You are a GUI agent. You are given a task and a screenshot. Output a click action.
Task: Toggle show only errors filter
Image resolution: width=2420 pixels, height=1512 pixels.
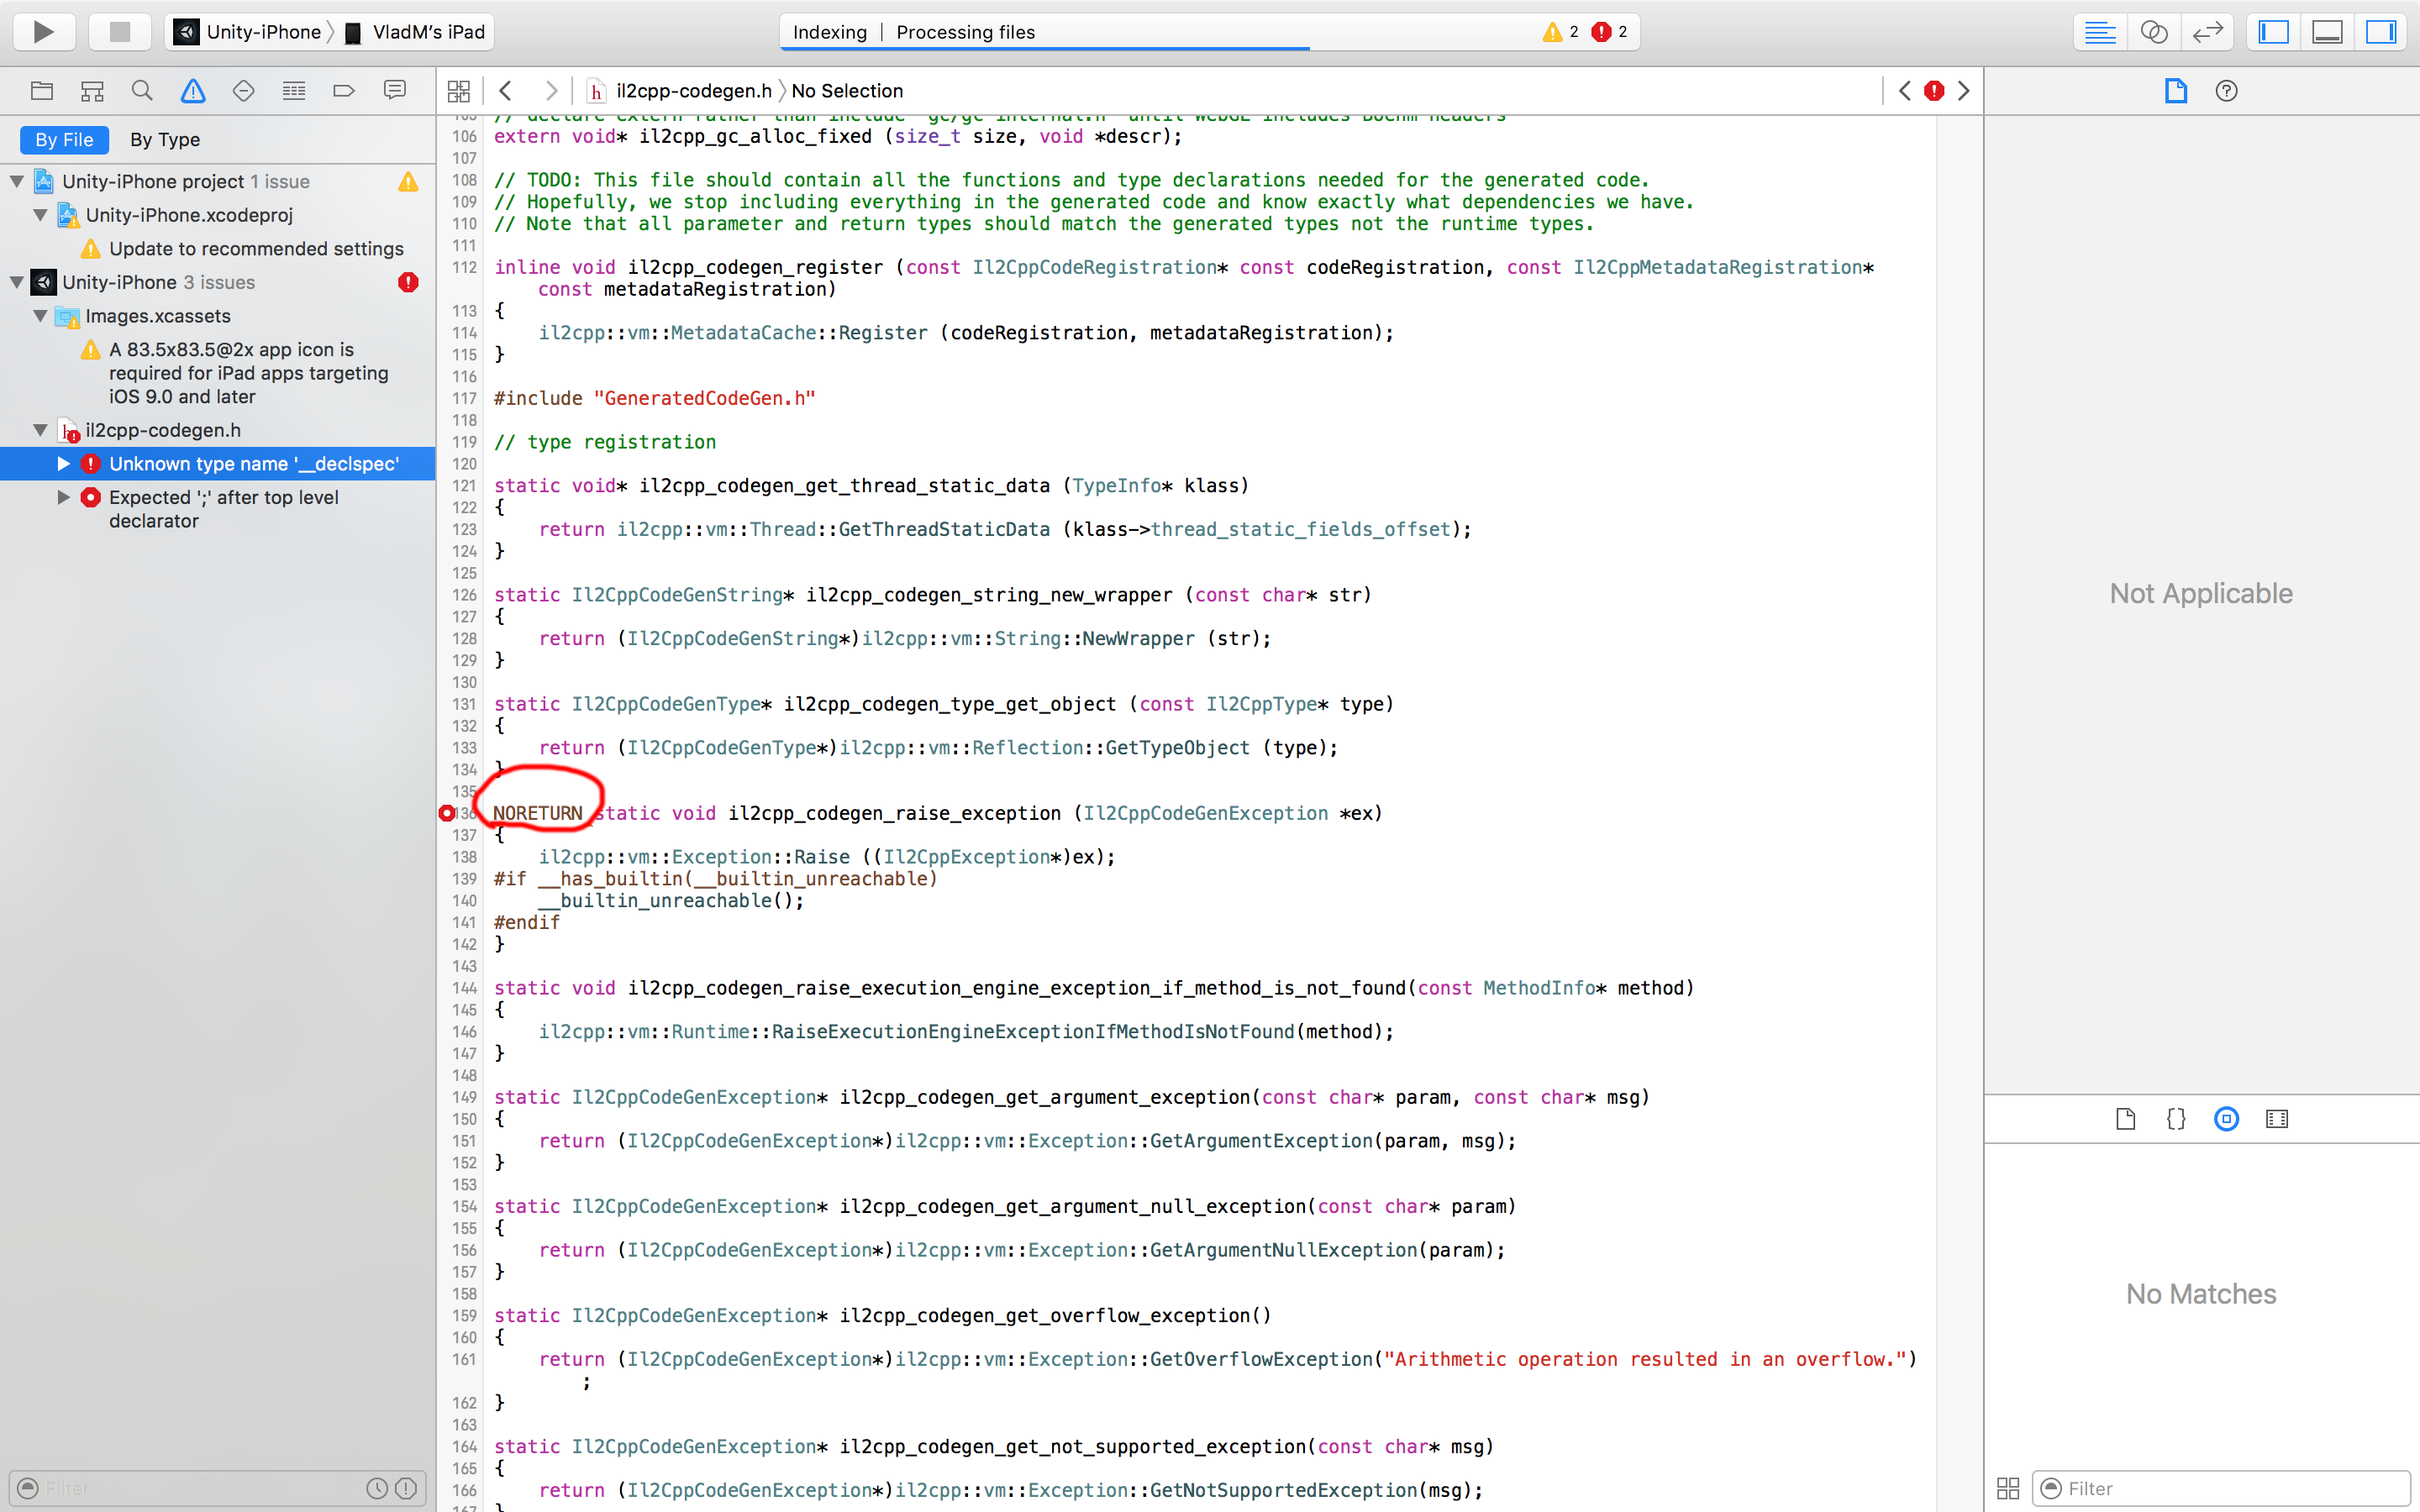coord(406,1488)
